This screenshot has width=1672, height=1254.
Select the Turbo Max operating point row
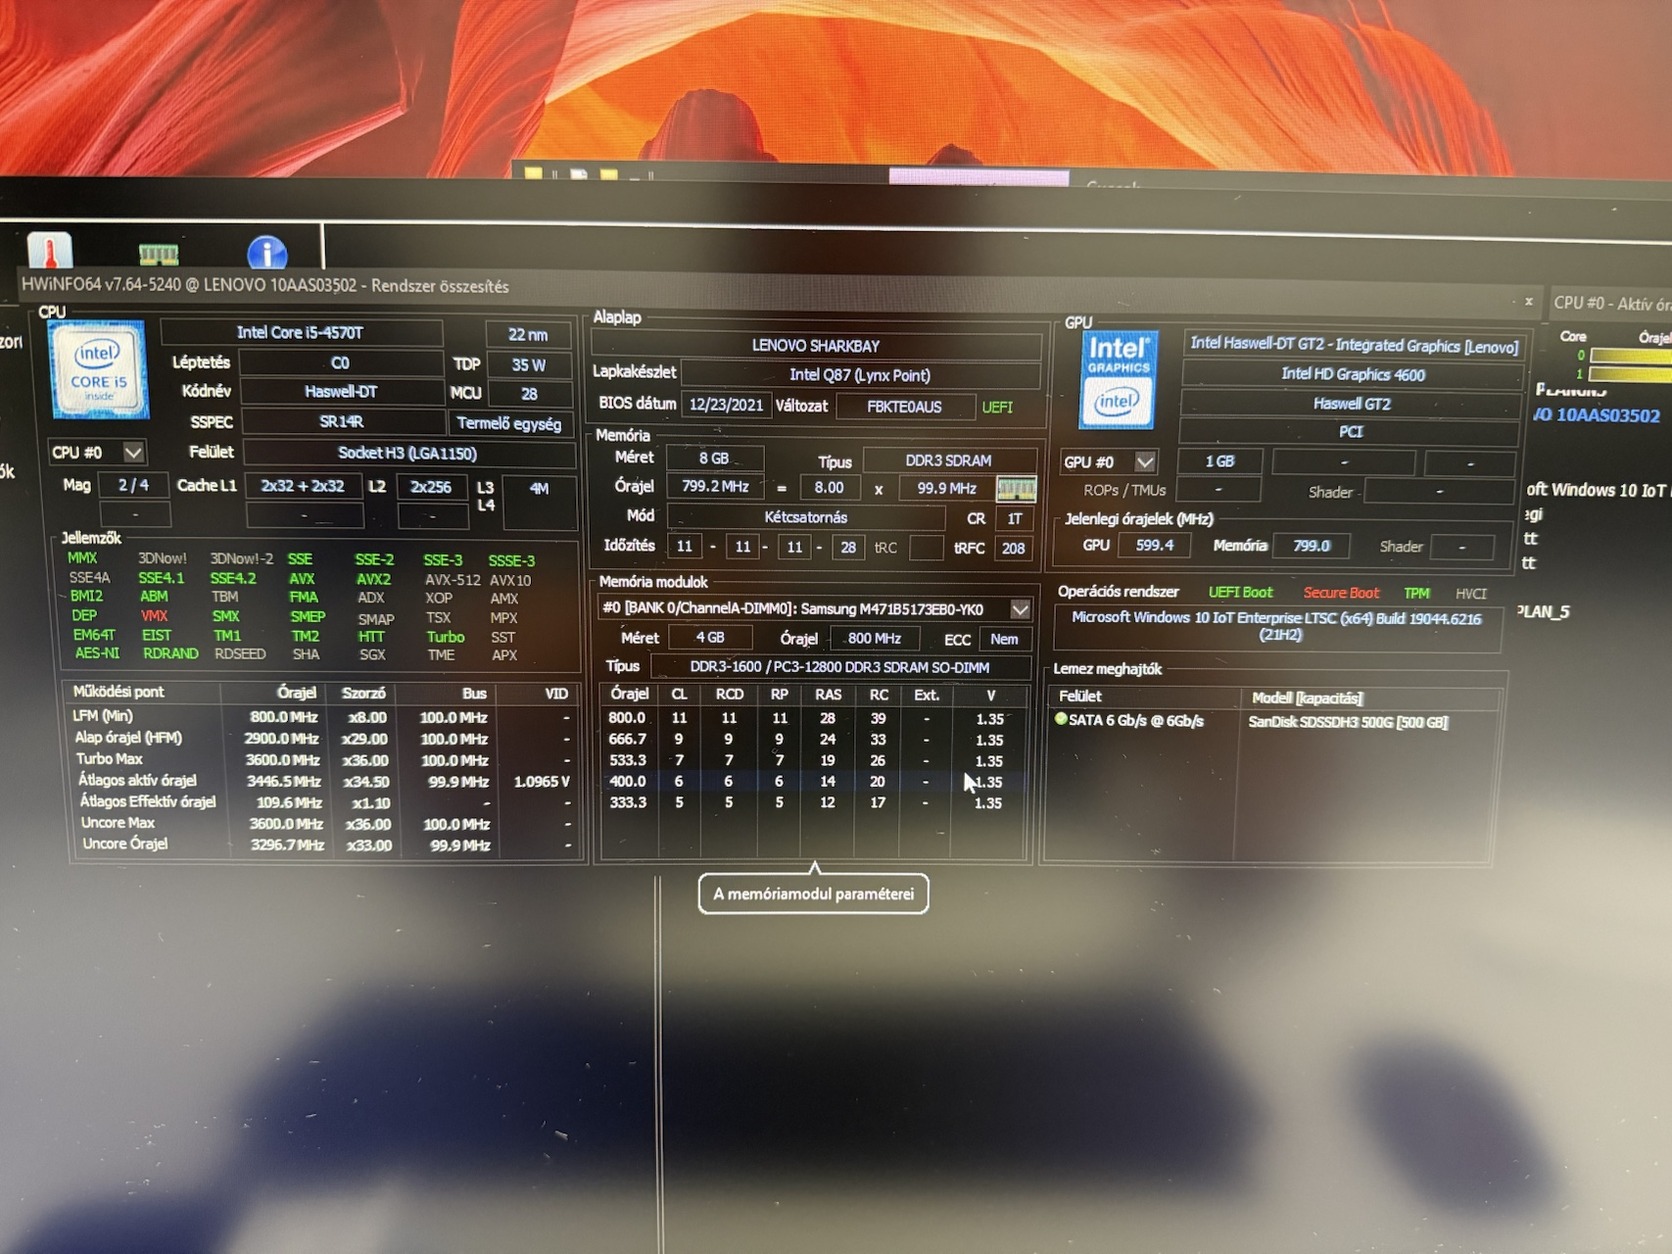[324, 759]
